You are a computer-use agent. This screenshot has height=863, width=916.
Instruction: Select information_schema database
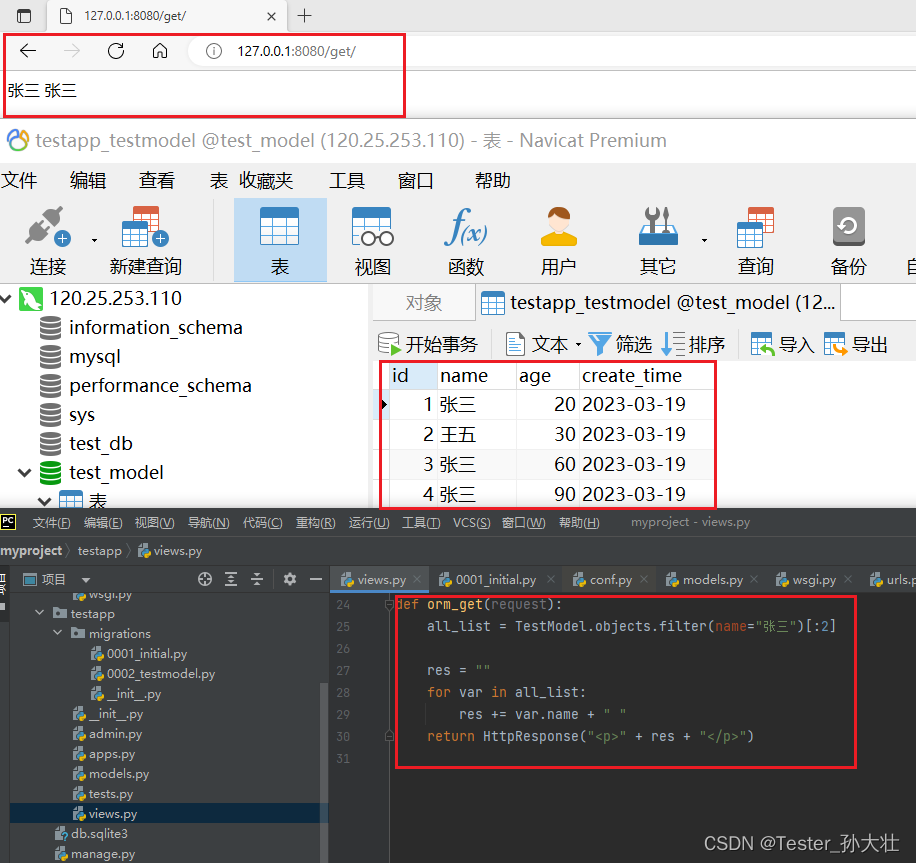[155, 328]
